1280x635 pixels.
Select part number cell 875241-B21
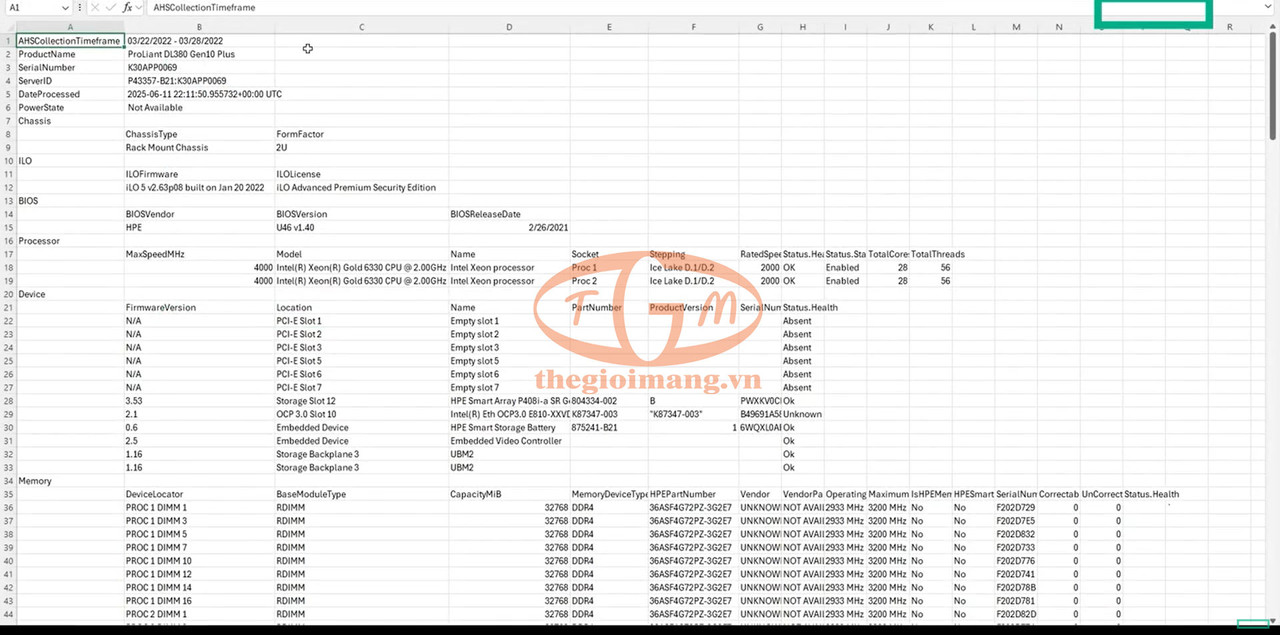coord(608,427)
